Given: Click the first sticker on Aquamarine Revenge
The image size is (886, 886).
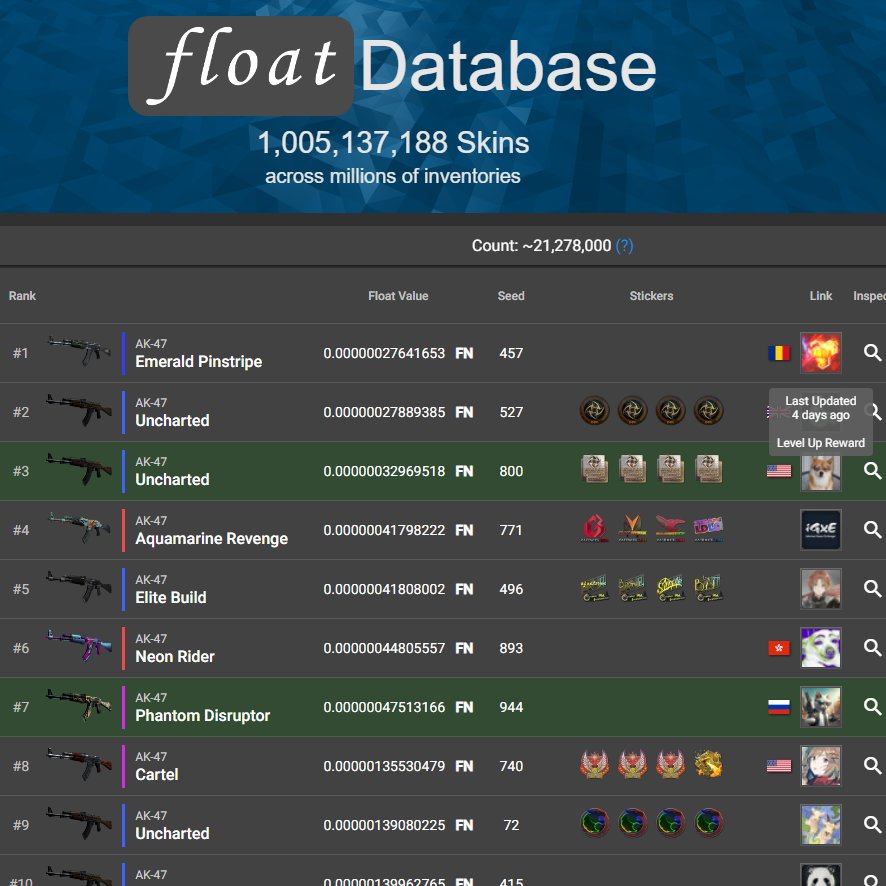Looking at the screenshot, I should [x=594, y=528].
